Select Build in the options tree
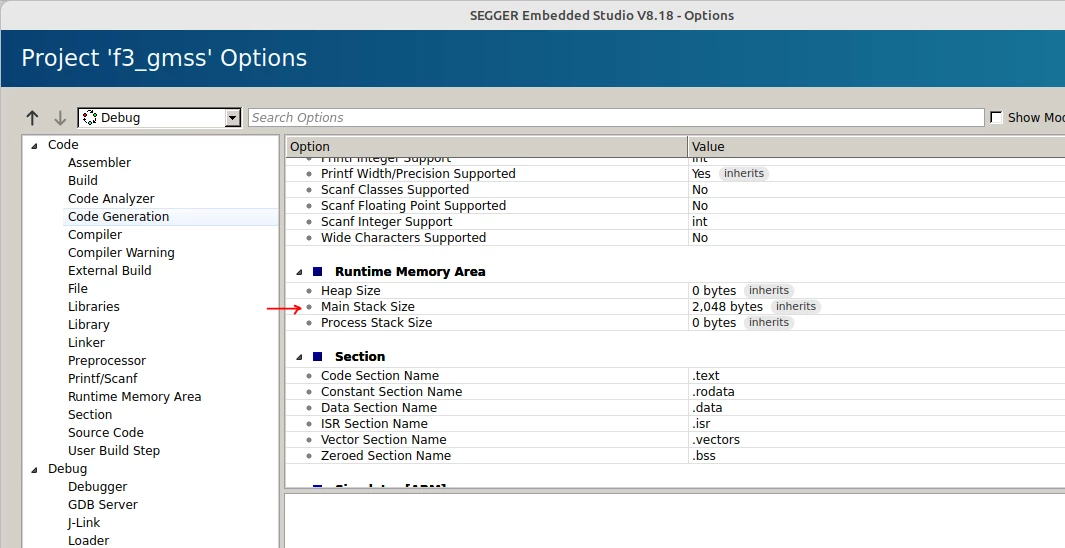 (x=83, y=181)
